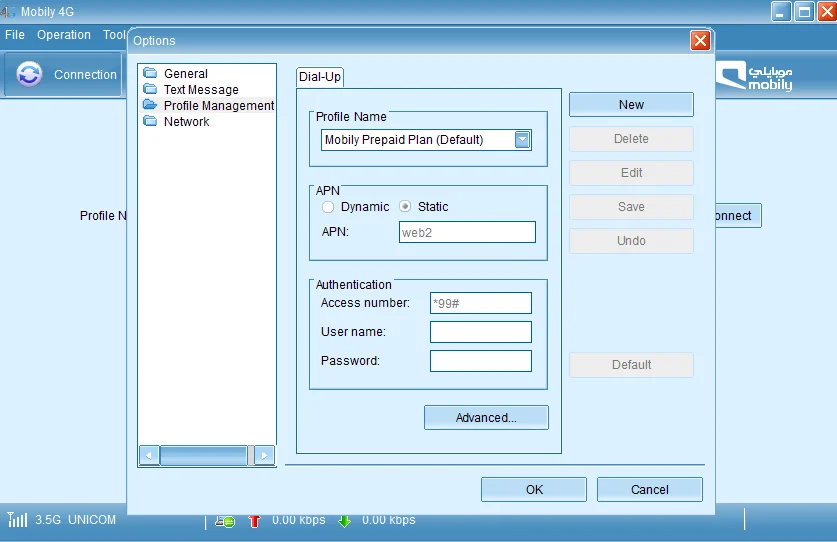Viewport: 837px width, 542px height.
Task: Click the Connection toolbar button label
Action: 85,75
